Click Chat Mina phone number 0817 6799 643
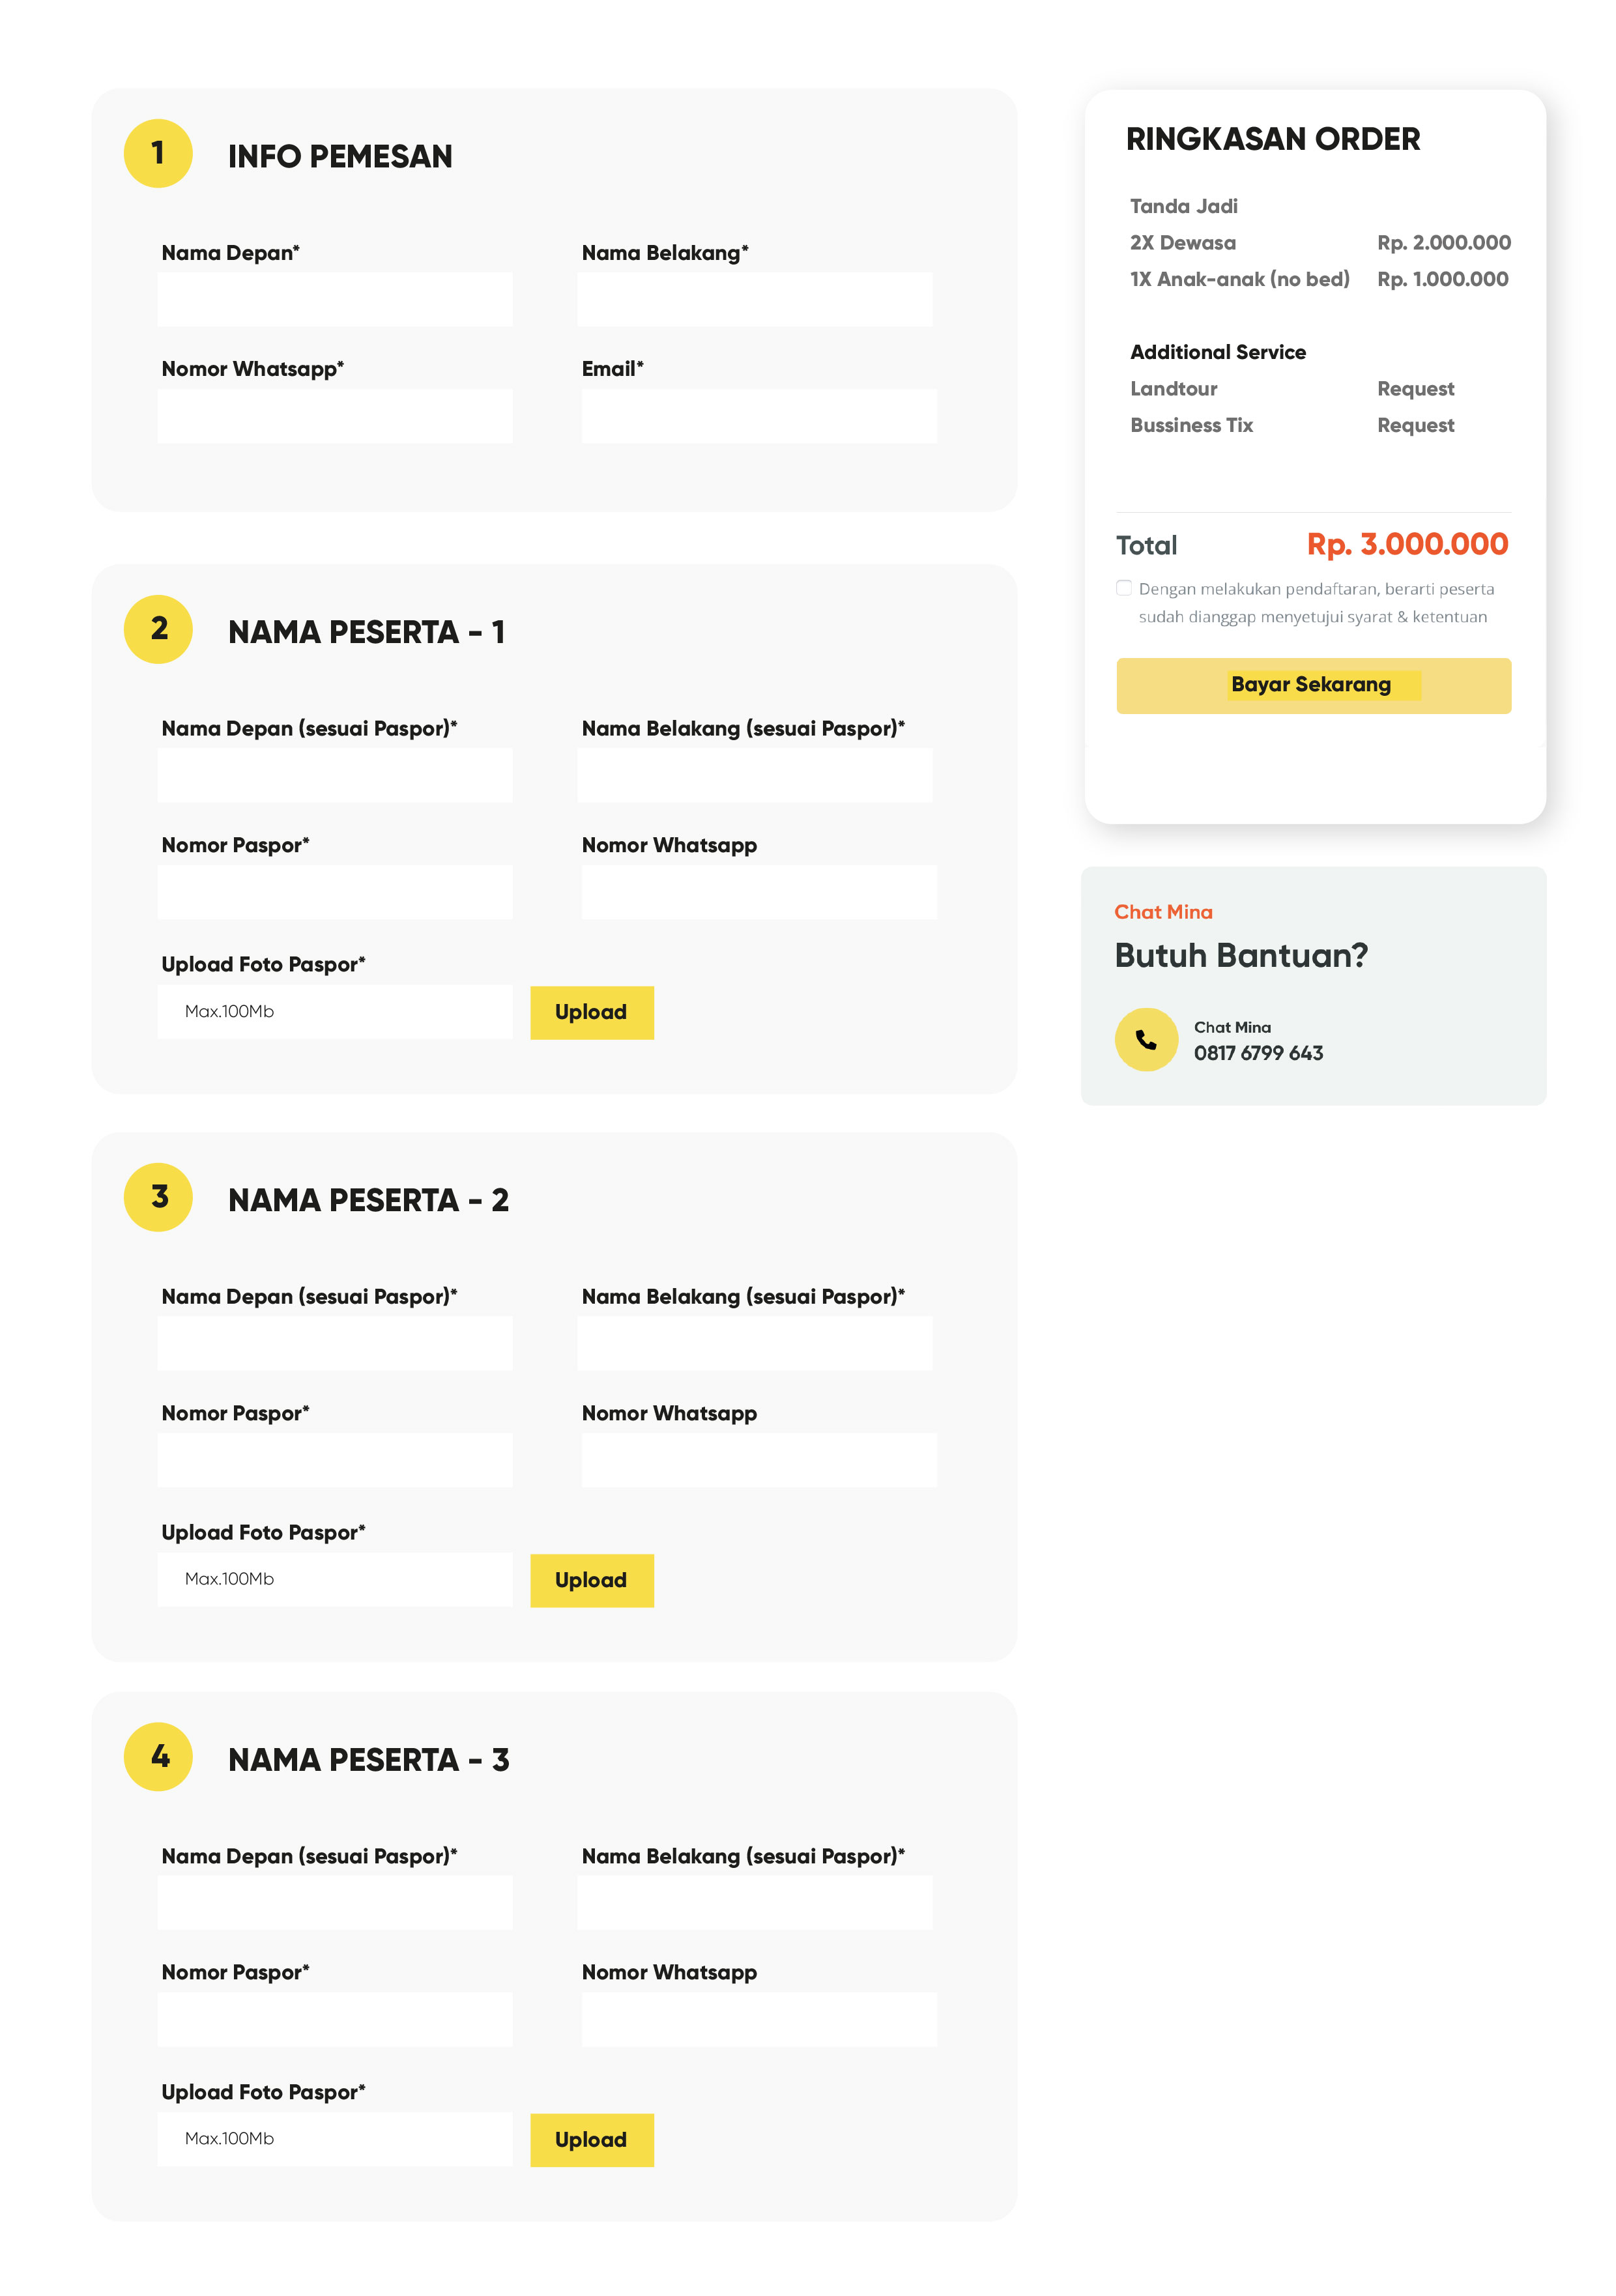The width and height of the screenshot is (1616, 2296). pyautogui.click(x=1258, y=1053)
